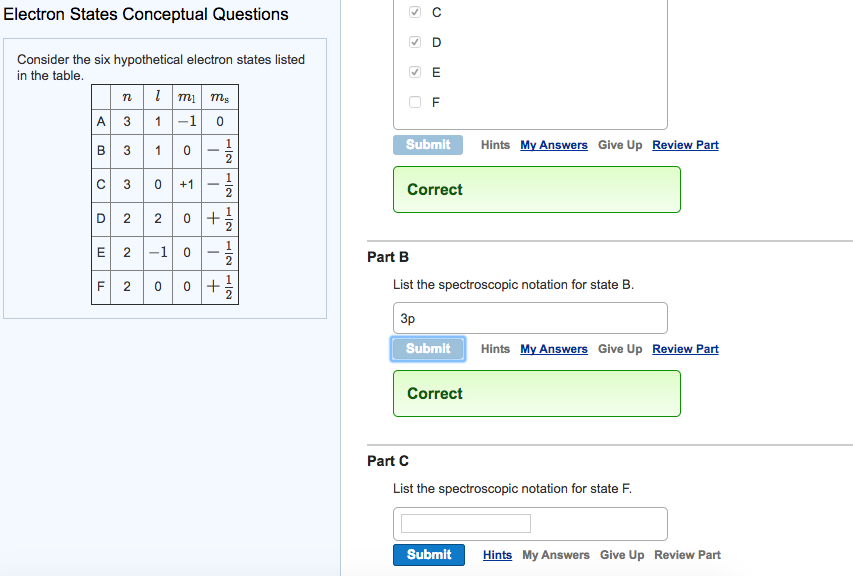This screenshot has width=853, height=576.
Task: Click the empty answer box for Part C
Action: 464,522
